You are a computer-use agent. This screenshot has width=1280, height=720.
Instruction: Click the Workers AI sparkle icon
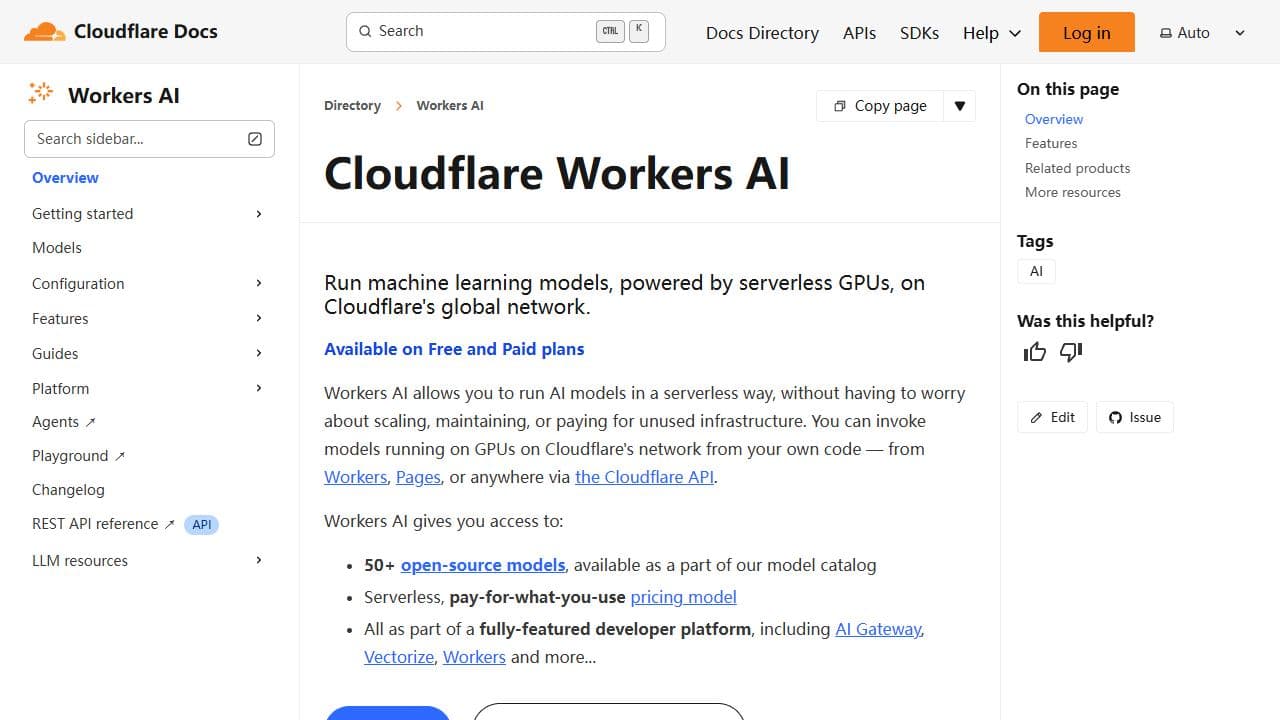tap(40, 93)
